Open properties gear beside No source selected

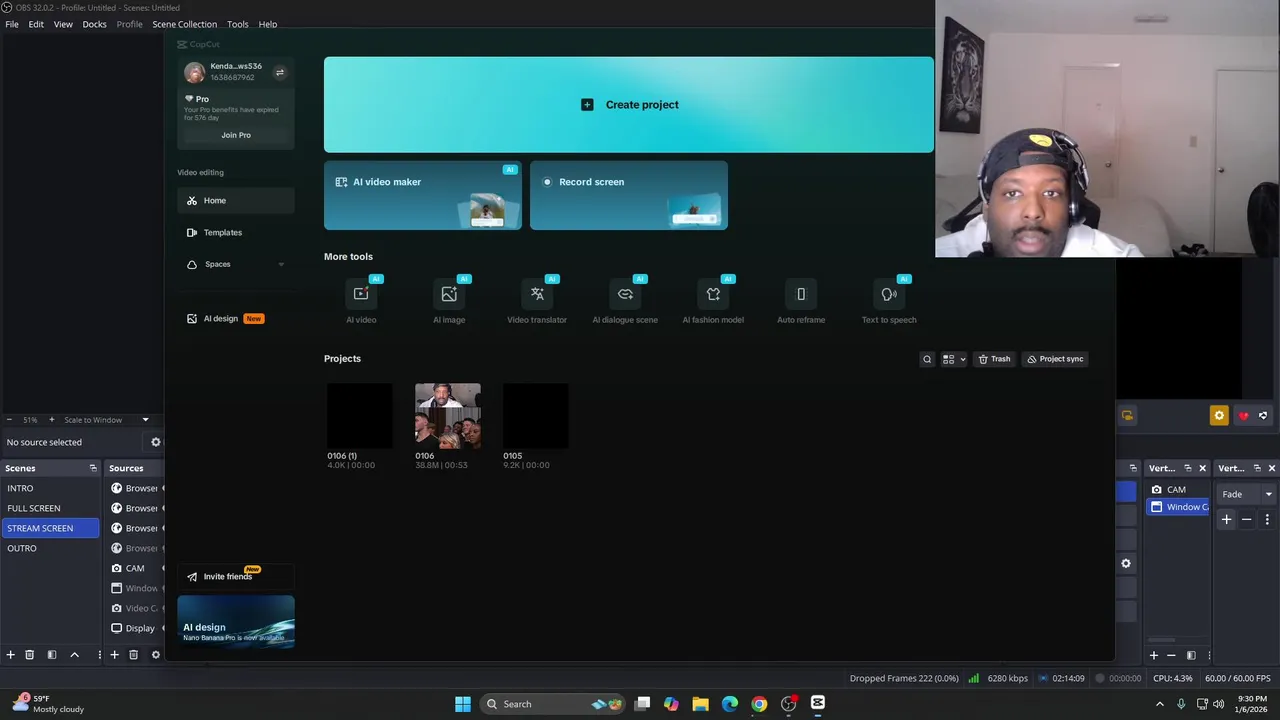[x=155, y=442]
